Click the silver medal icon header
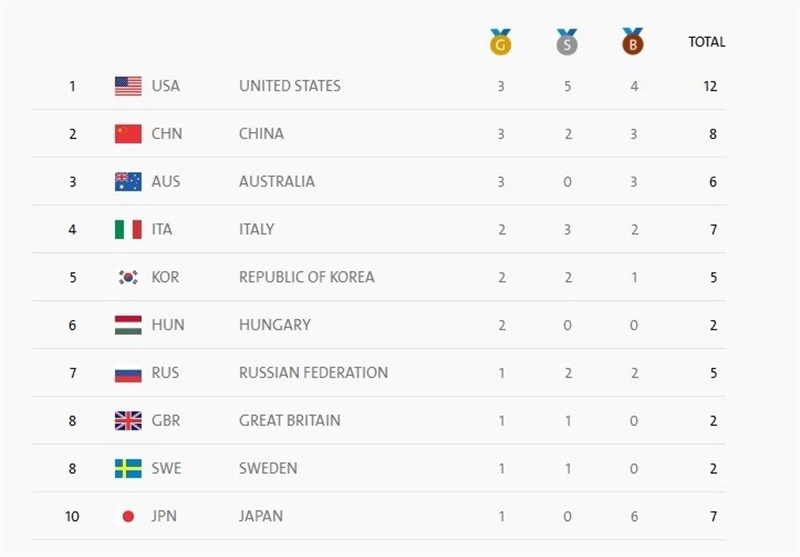 tap(567, 42)
